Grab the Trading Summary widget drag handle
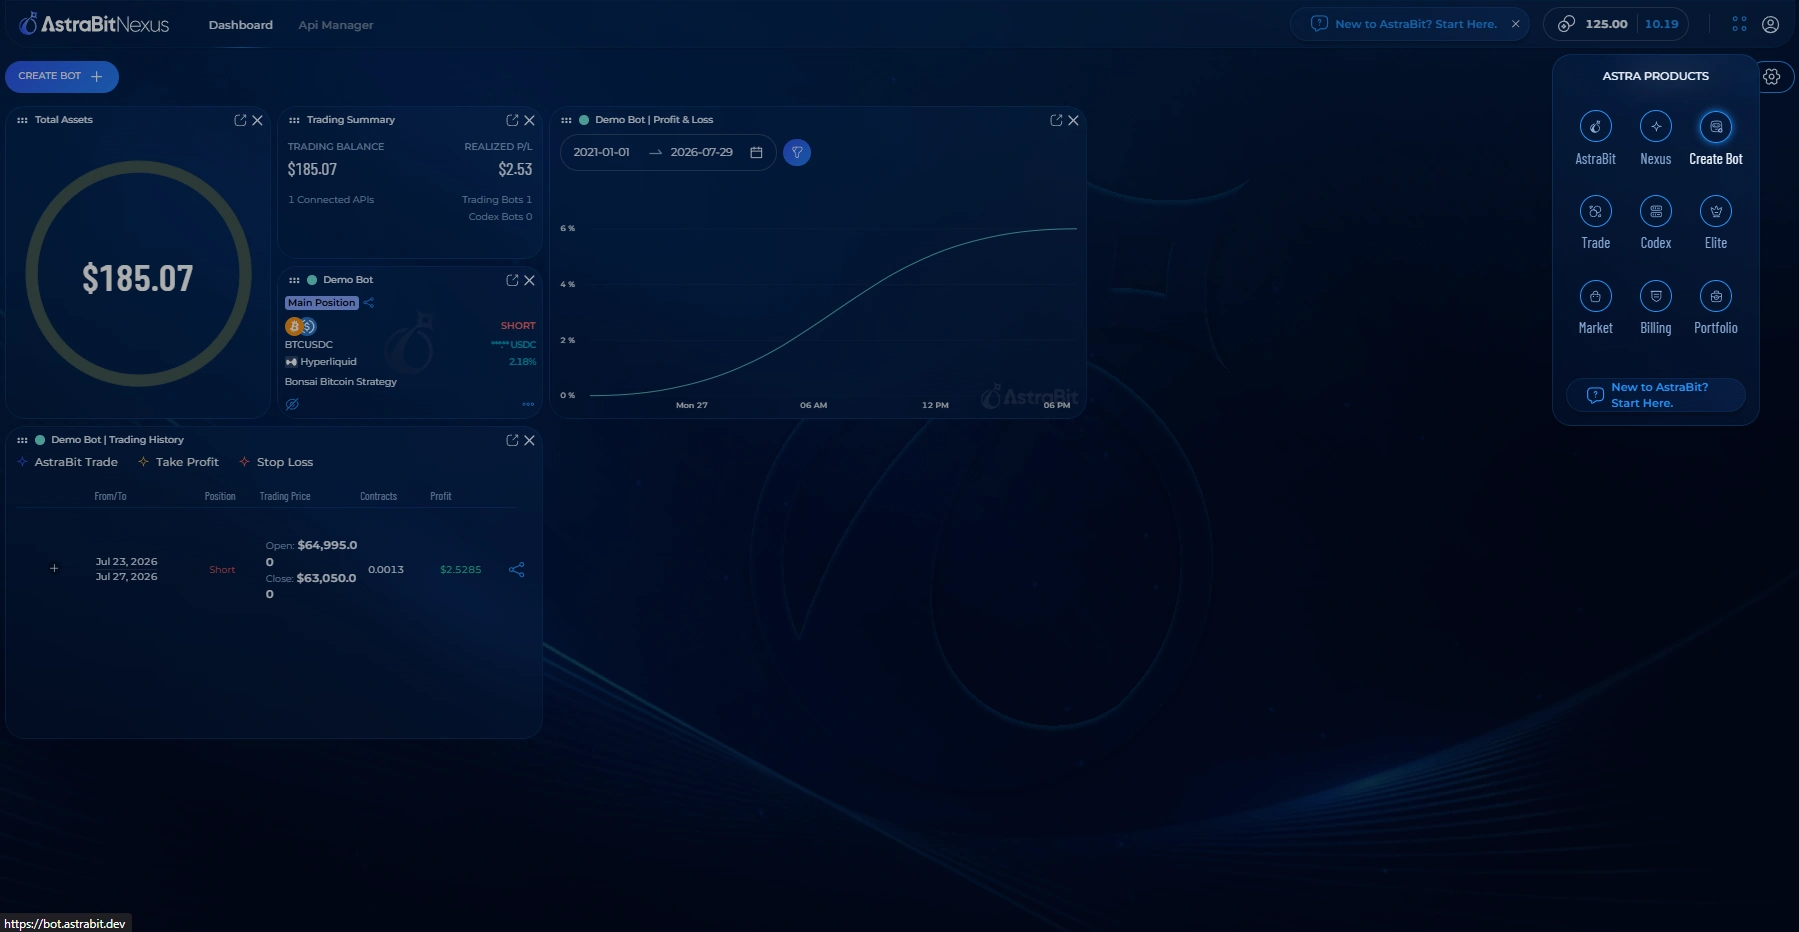Viewport: 1799px width, 932px height. point(294,120)
